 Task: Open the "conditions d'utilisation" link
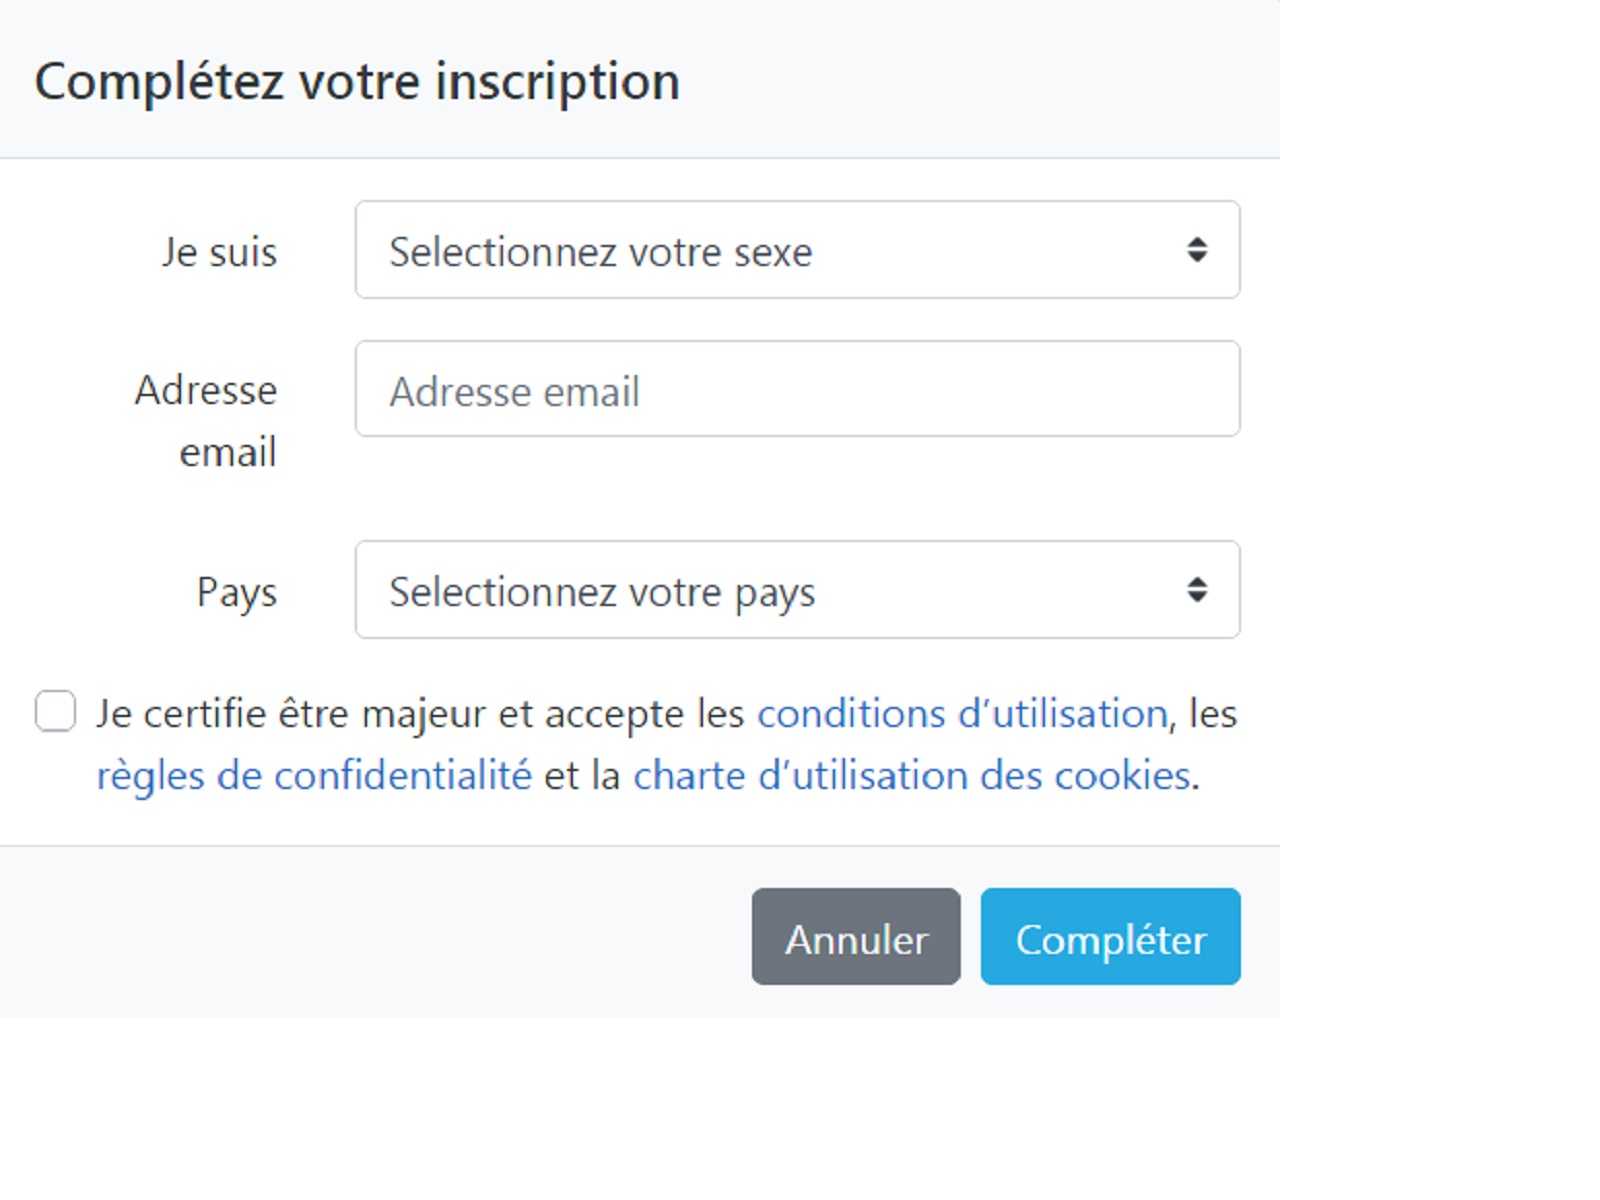tap(962, 714)
